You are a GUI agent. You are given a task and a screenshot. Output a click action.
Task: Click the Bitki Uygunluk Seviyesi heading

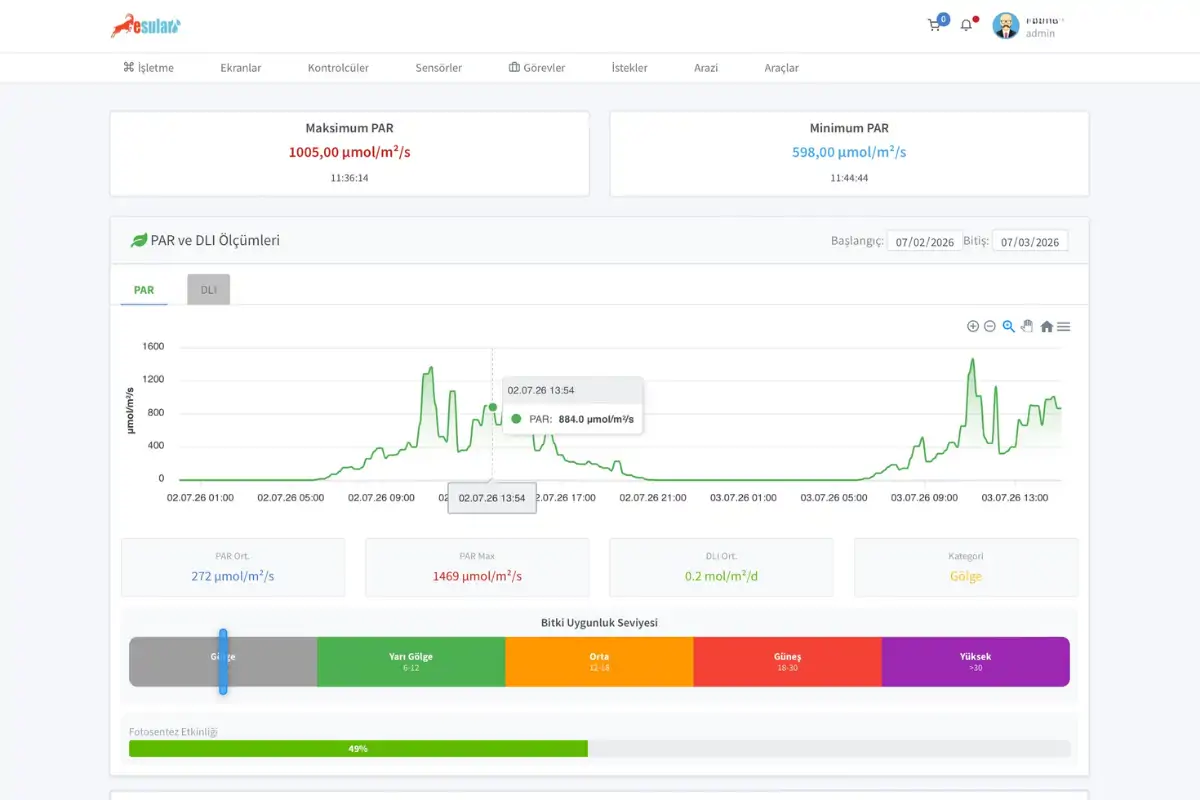tap(599, 622)
